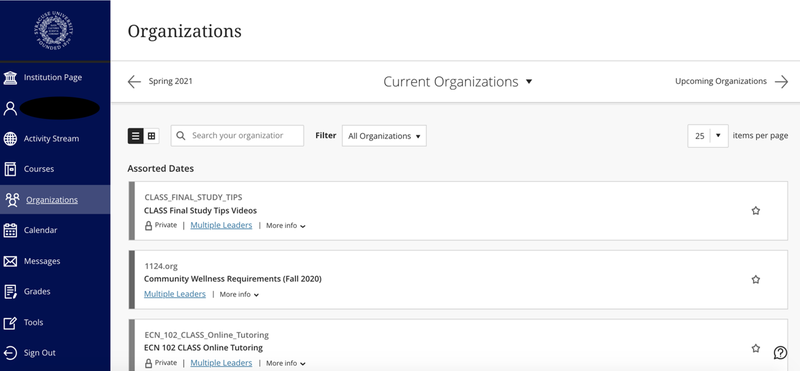
Task: Click the user profile silhouette icon
Action: [10, 108]
